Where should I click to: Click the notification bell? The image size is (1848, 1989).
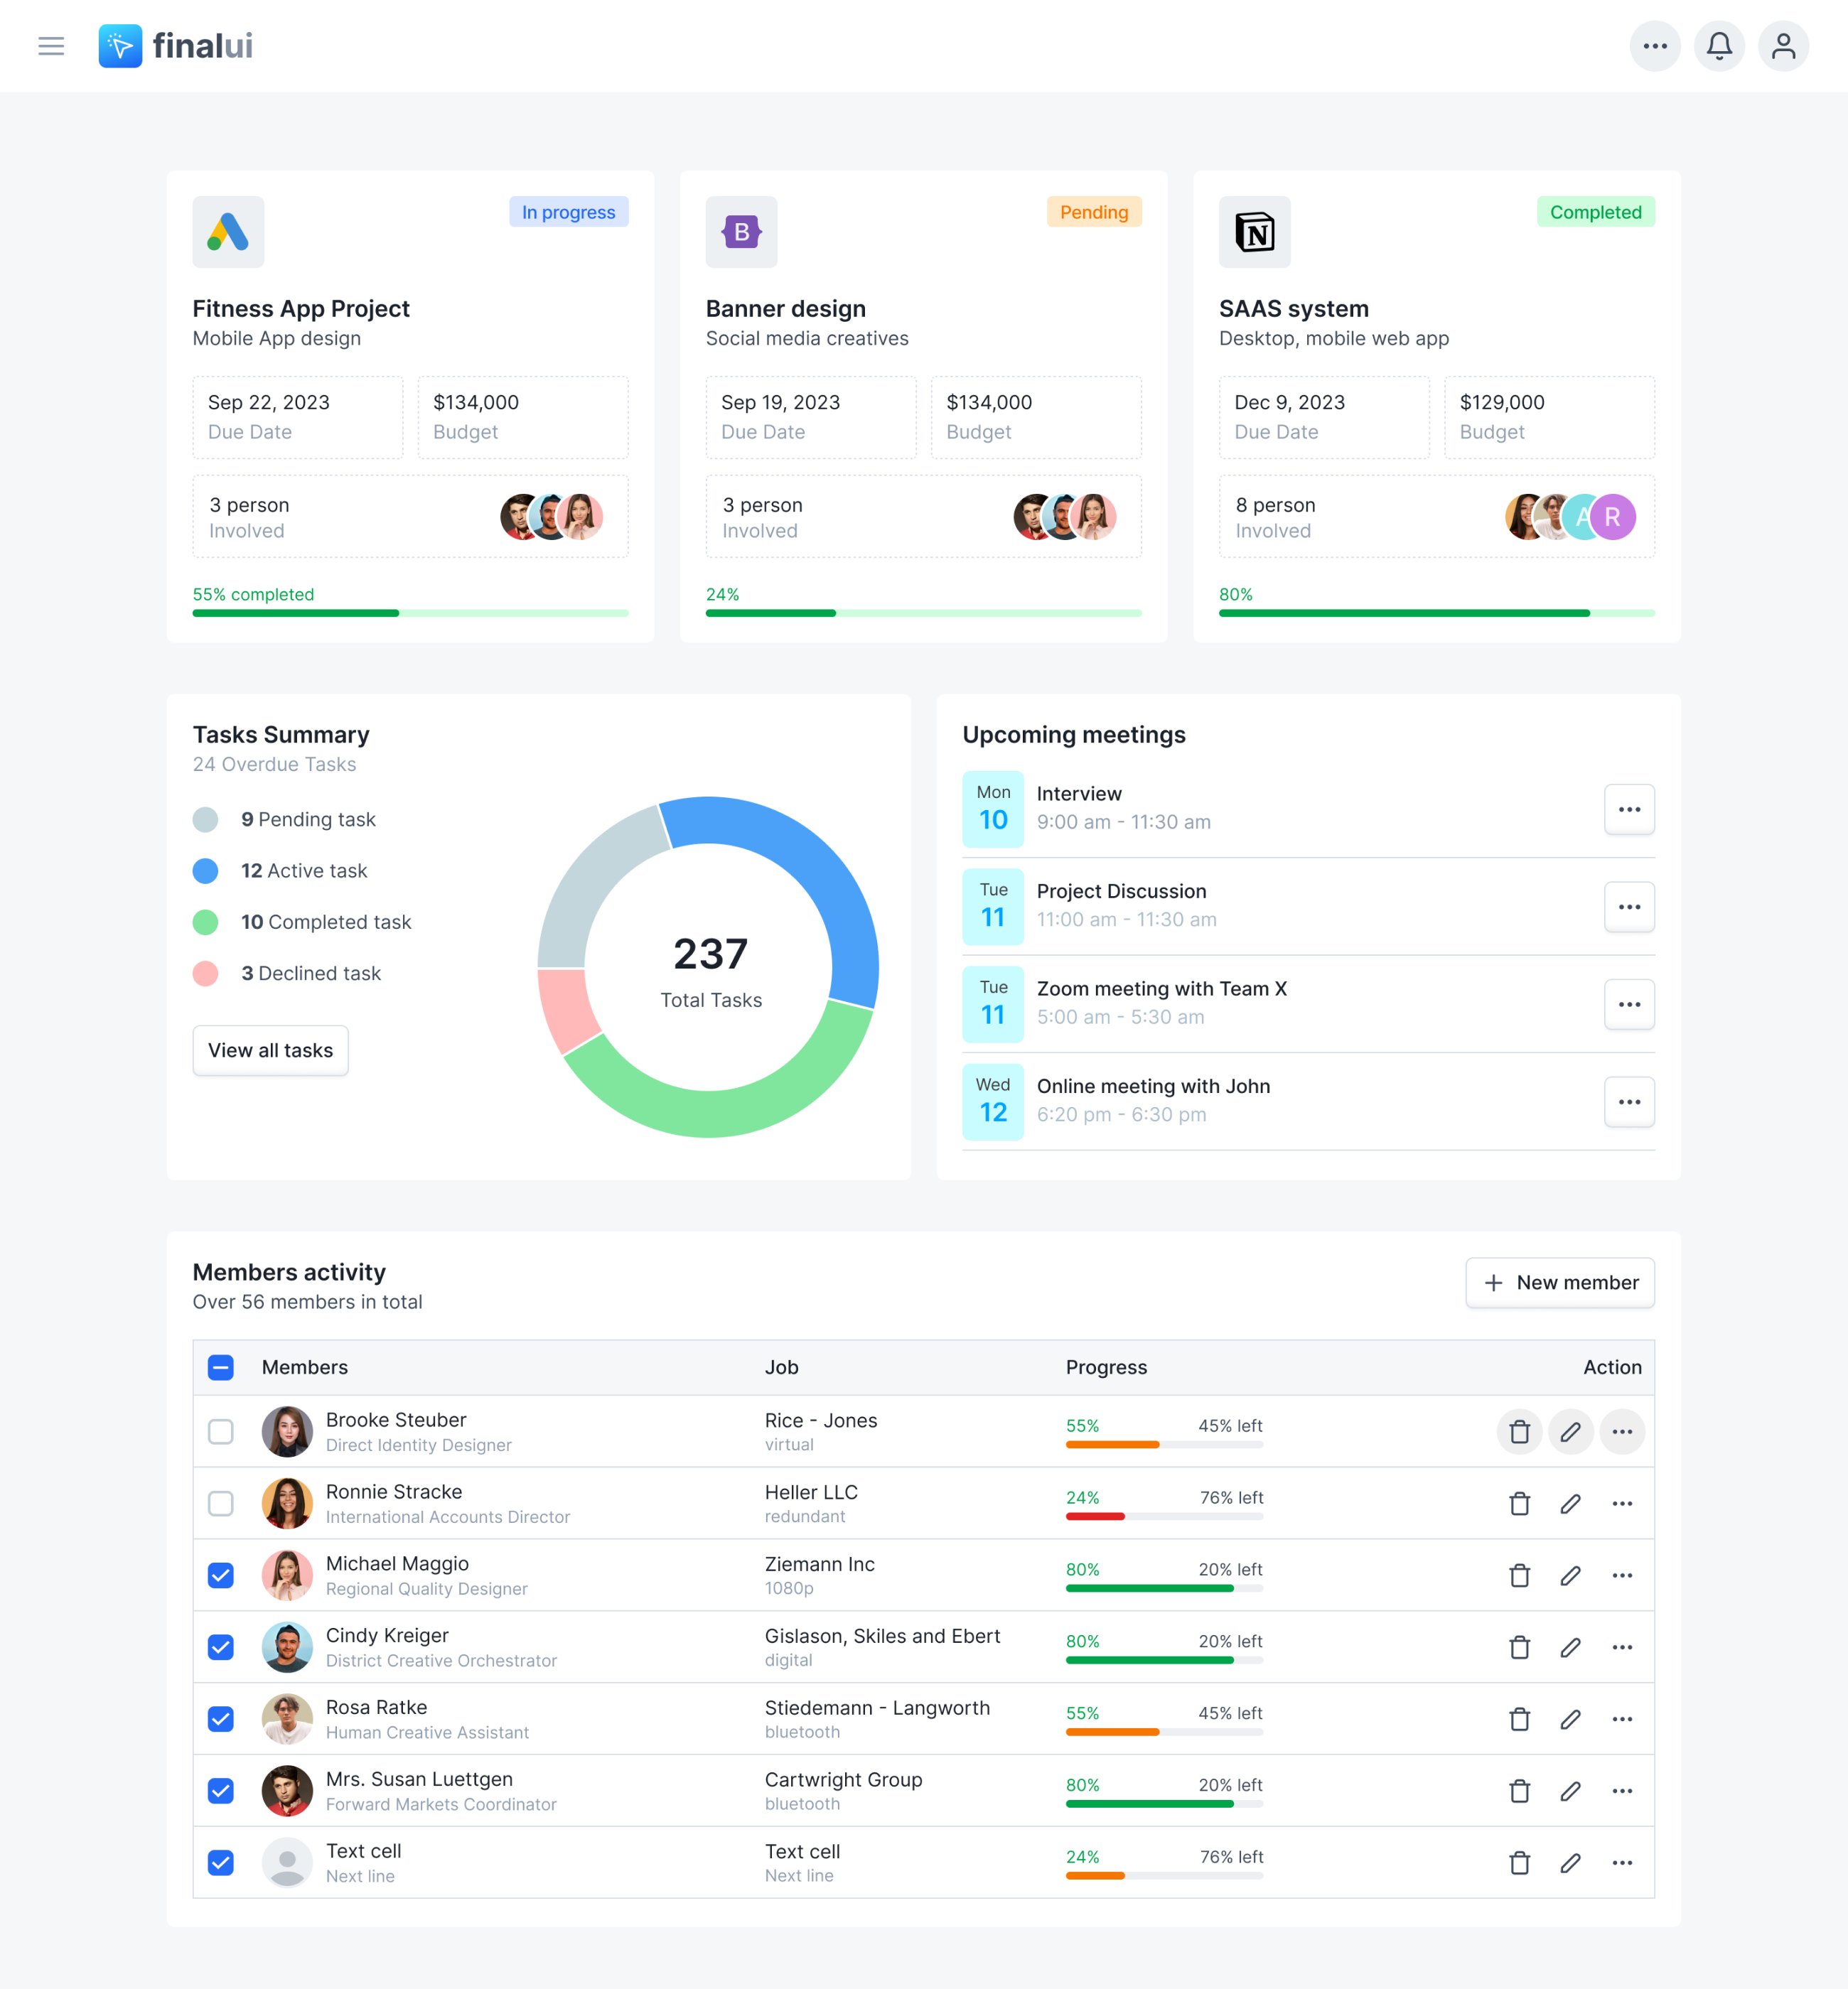coord(1719,46)
